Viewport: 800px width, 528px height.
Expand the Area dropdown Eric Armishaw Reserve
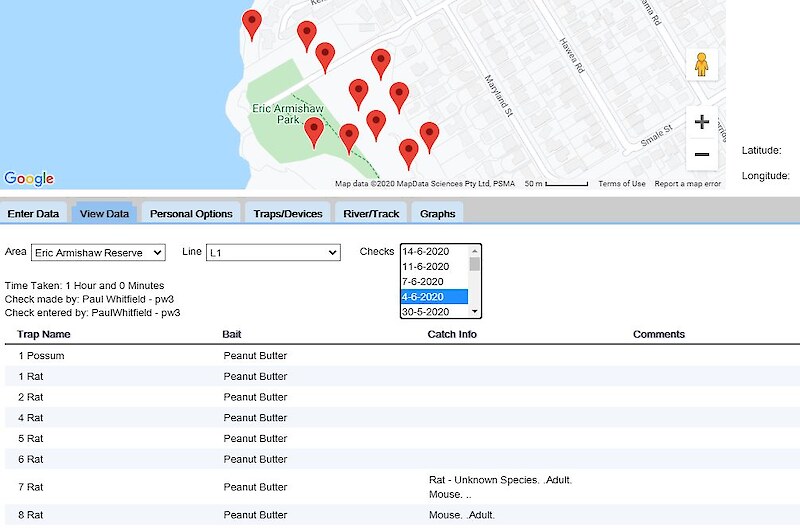(x=98, y=253)
